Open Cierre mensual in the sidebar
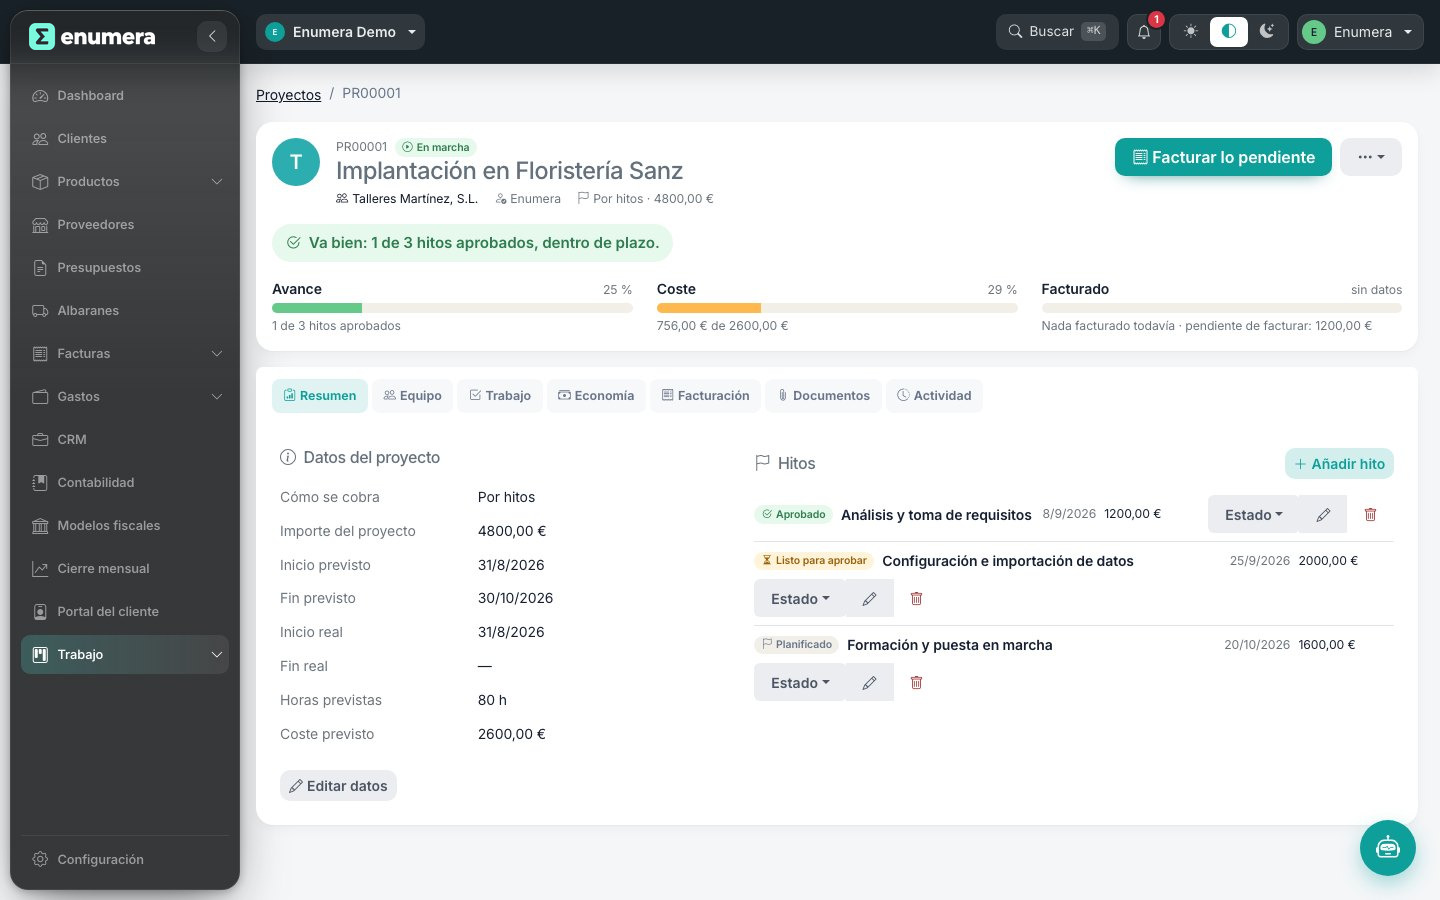This screenshot has width=1440, height=900. (x=125, y=569)
